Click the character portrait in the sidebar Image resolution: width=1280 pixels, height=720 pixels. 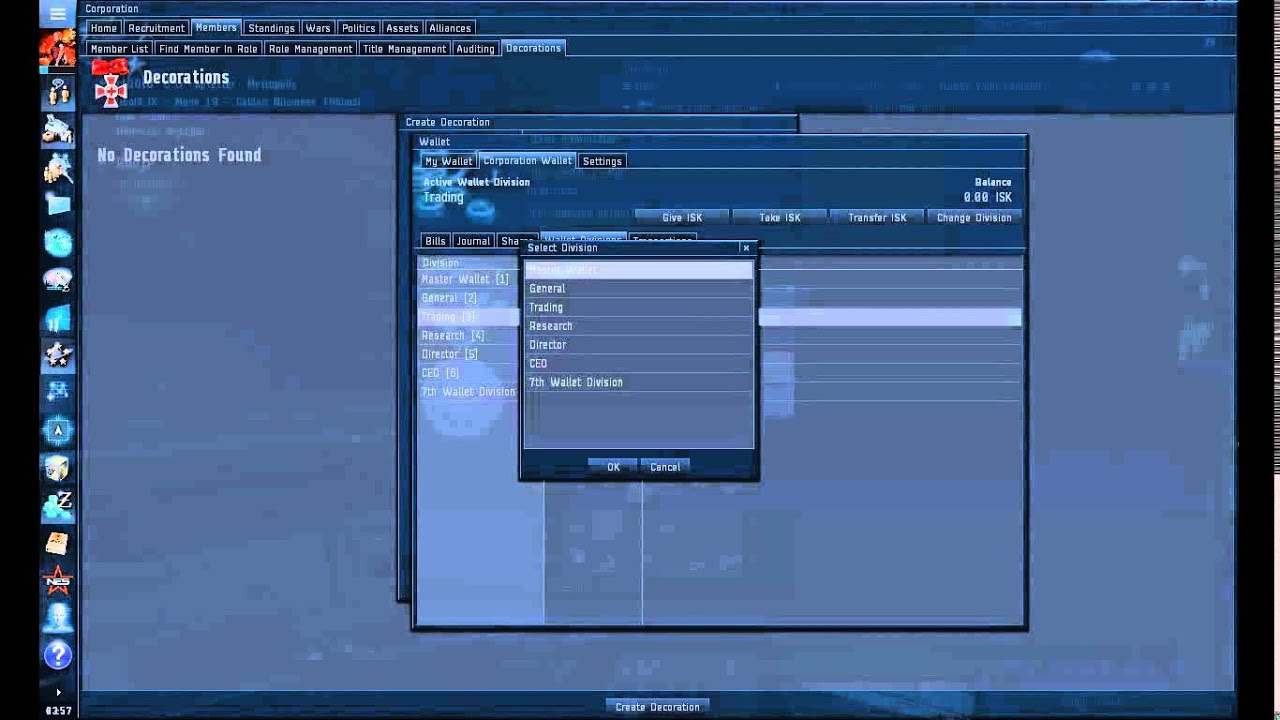coord(58,49)
